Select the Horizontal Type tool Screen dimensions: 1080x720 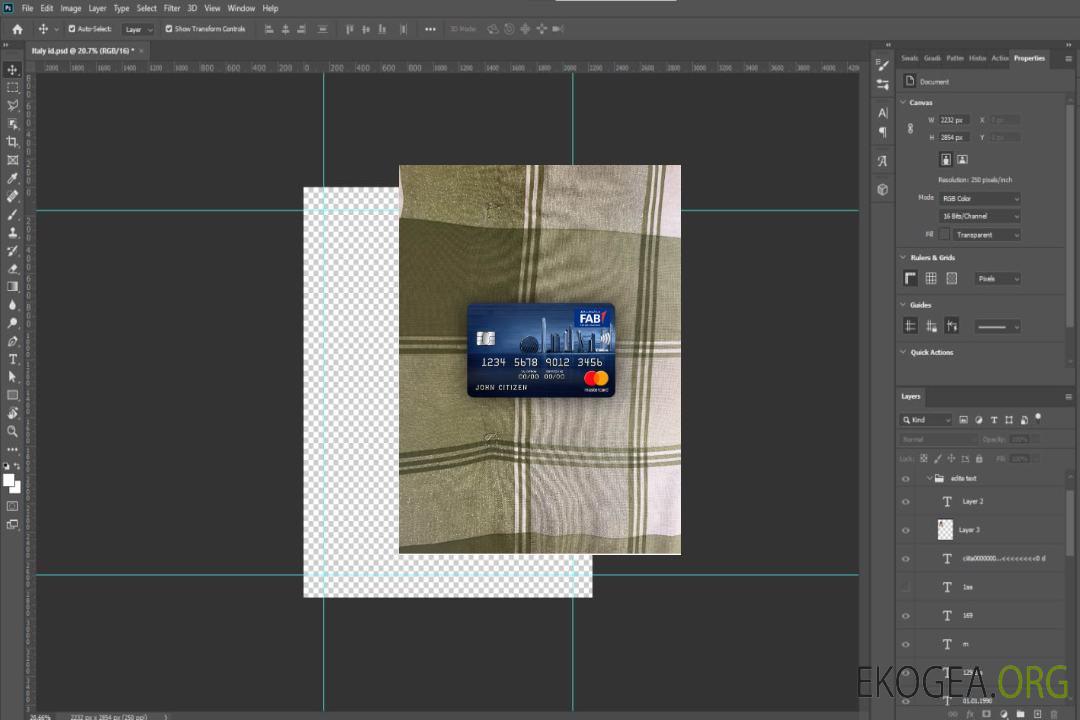12,359
